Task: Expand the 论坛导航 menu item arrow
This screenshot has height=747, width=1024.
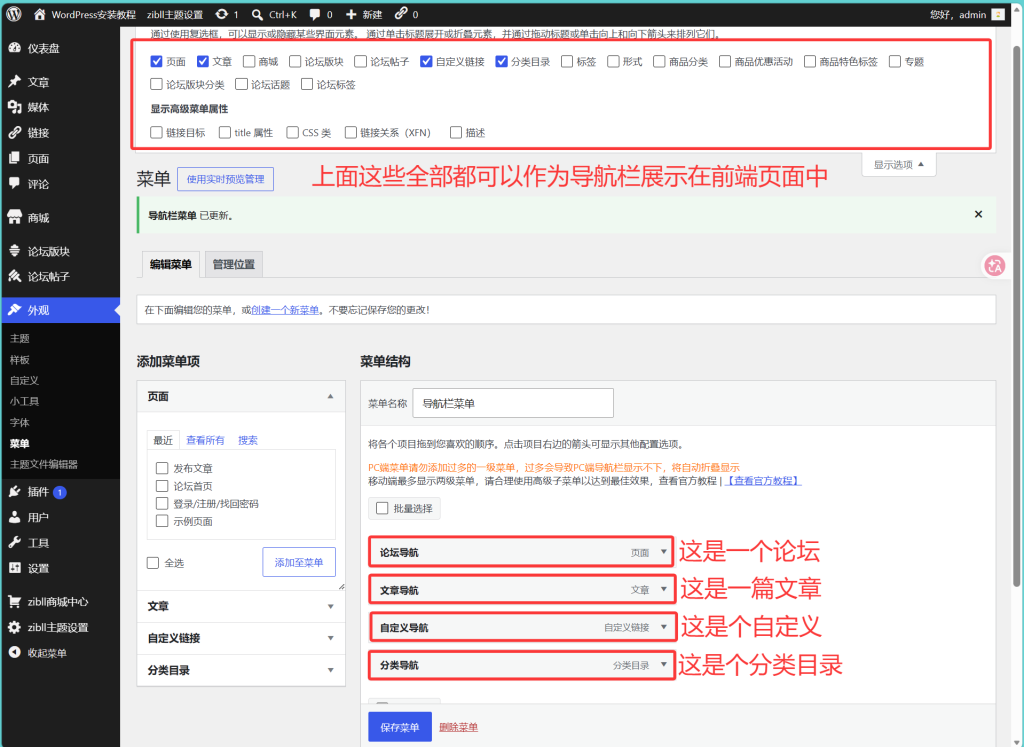Action: 664,552
